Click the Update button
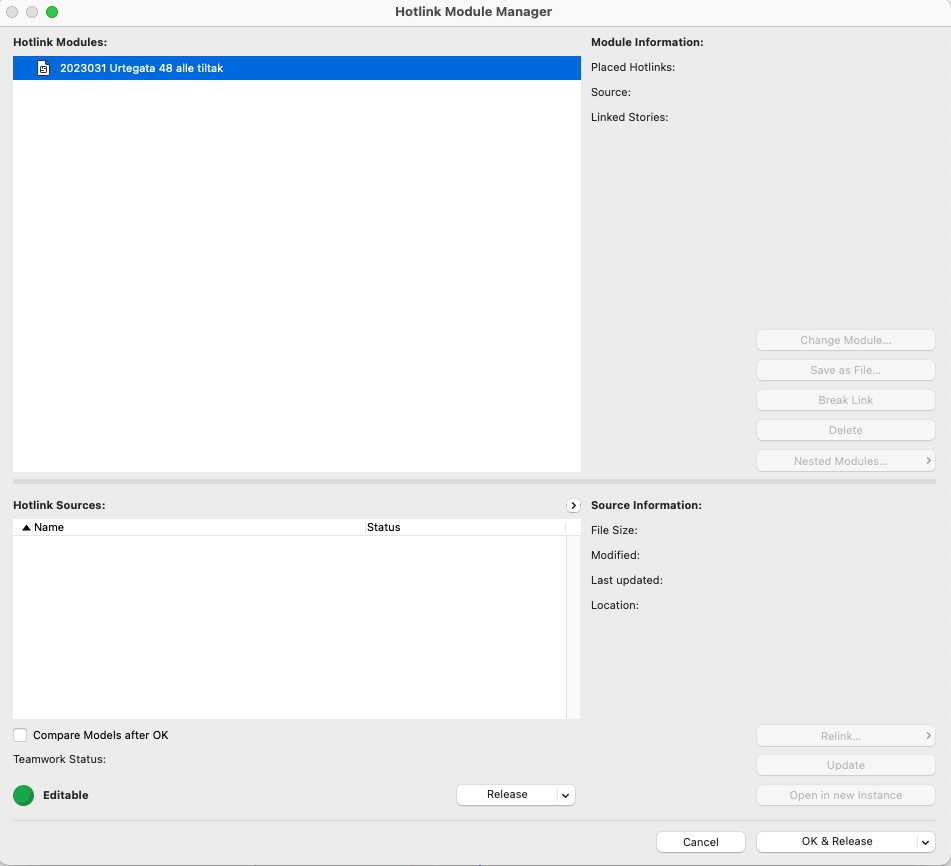This screenshot has width=951, height=866. [845, 765]
